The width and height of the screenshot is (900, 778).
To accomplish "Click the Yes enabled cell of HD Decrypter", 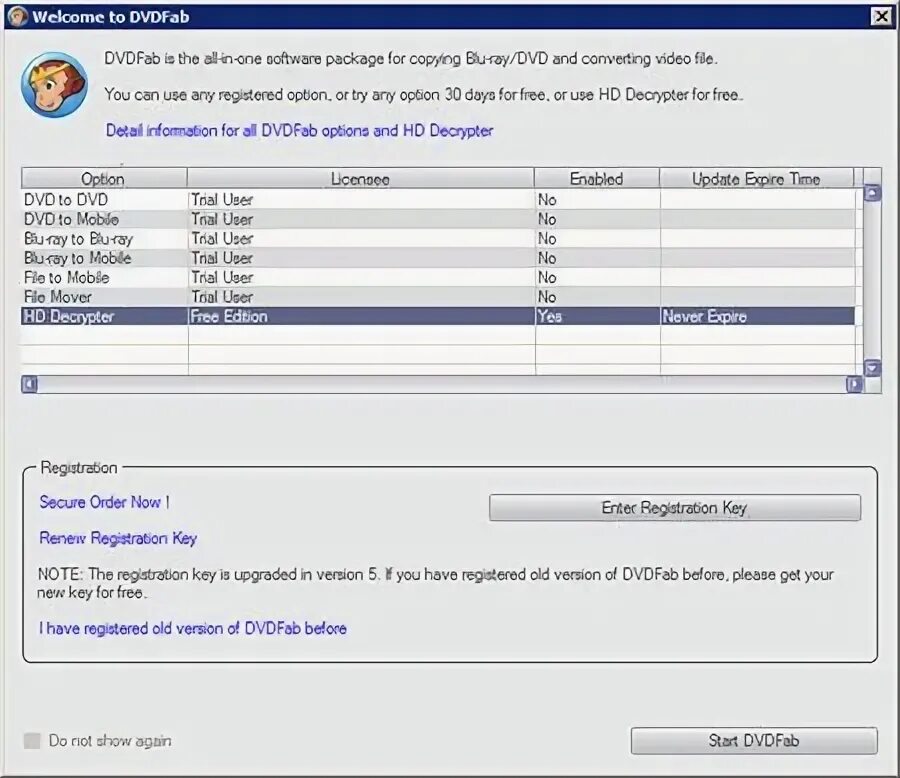I will [x=598, y=316].
